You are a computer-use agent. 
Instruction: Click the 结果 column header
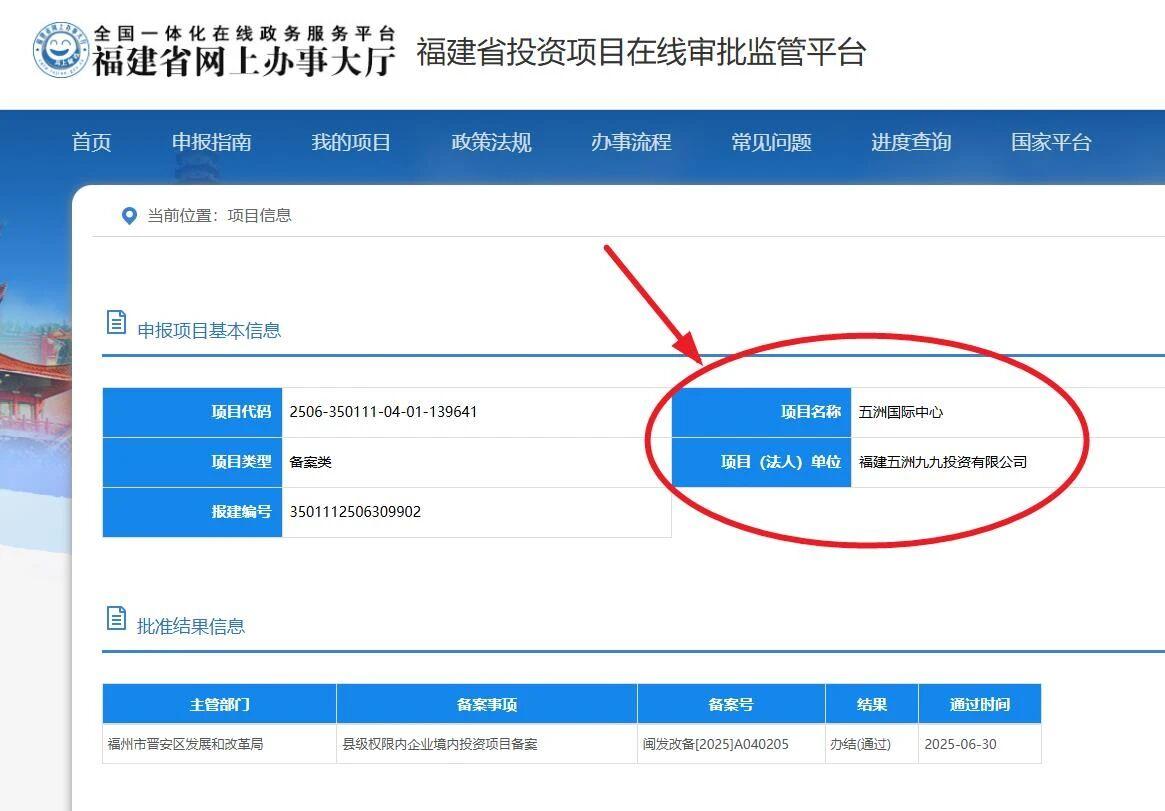click(872, 704)
